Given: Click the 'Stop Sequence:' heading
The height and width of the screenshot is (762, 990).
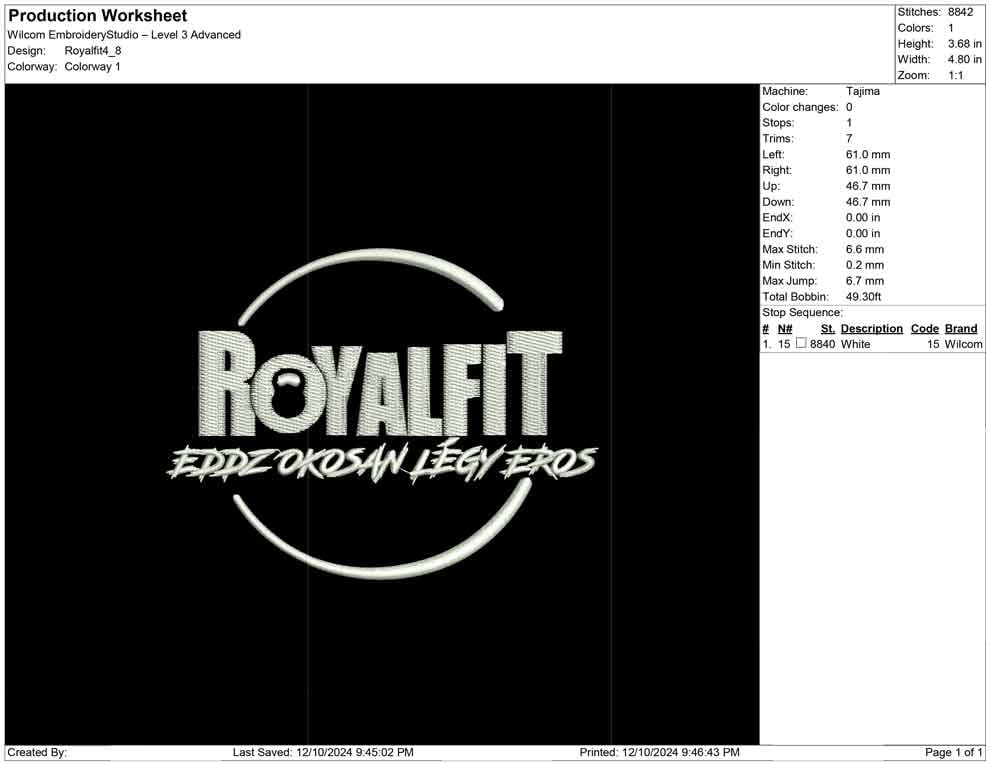Looking at the screenshot, I should (x=802, y=313).
